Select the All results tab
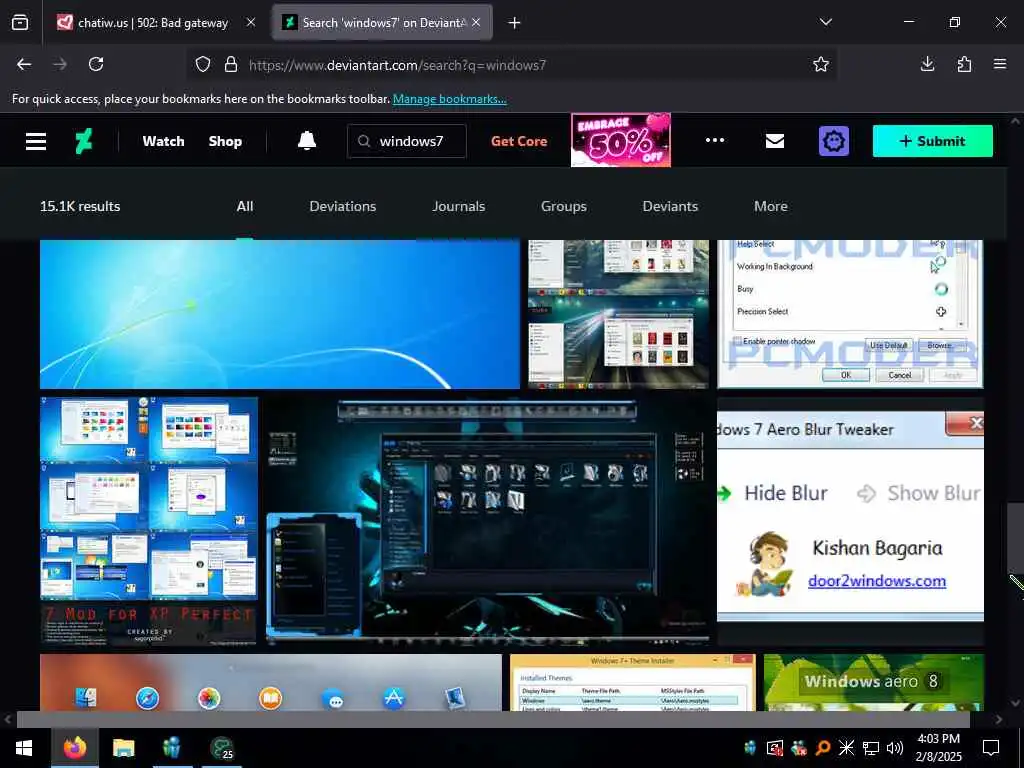Viewport: 1024px width, 768px height. (245, 206)
